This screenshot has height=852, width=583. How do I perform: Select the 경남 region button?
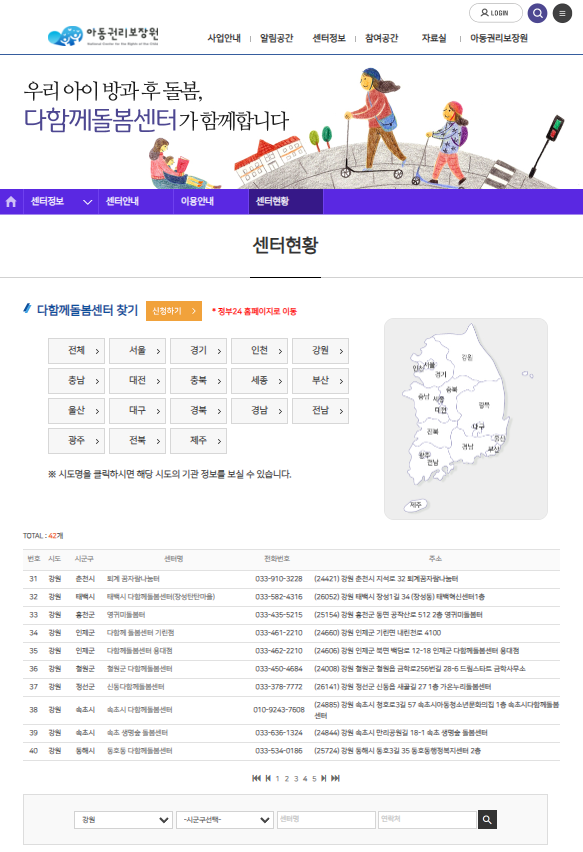pos(259,411)
